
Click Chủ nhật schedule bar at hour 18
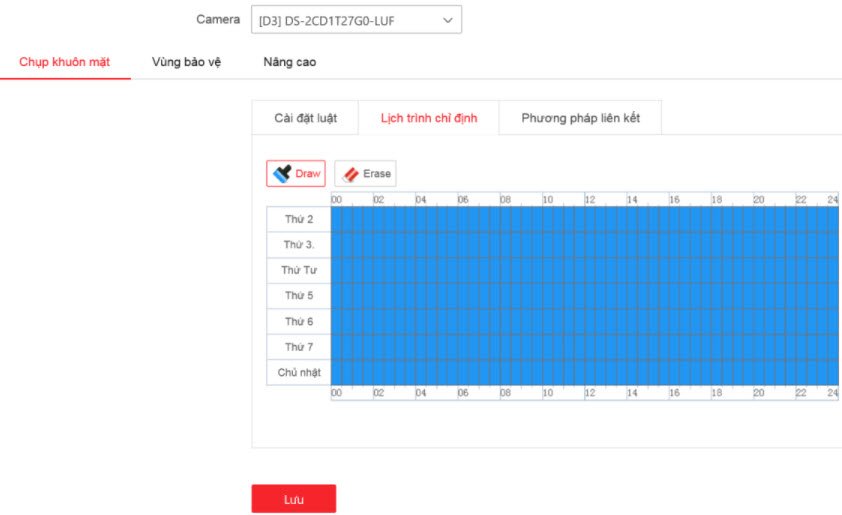pyautogui.click(x=717, y=372)
